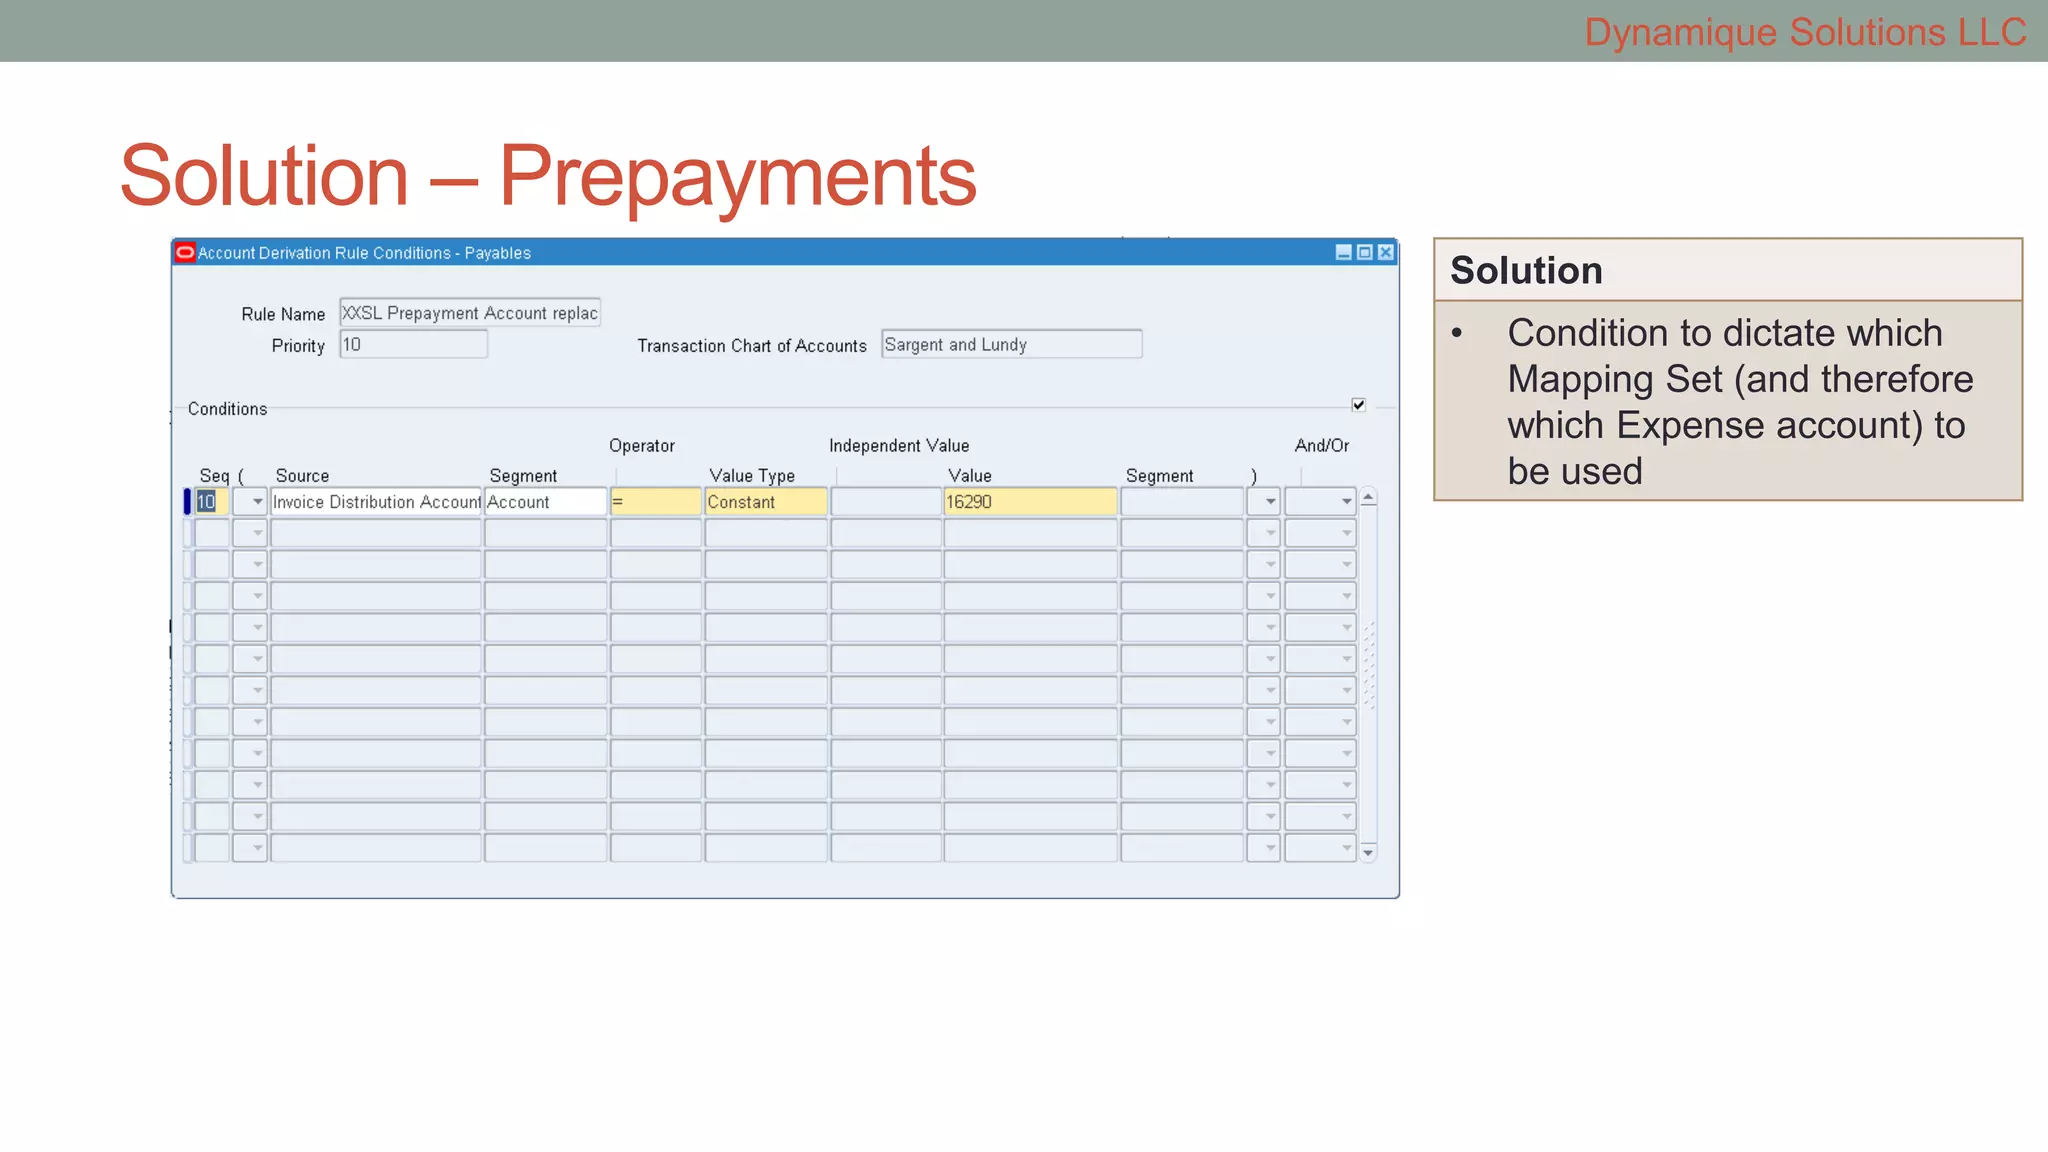Open the first row left parenthesis dropdown
Screen dimensions: 2048x1152
click(257, 502)
